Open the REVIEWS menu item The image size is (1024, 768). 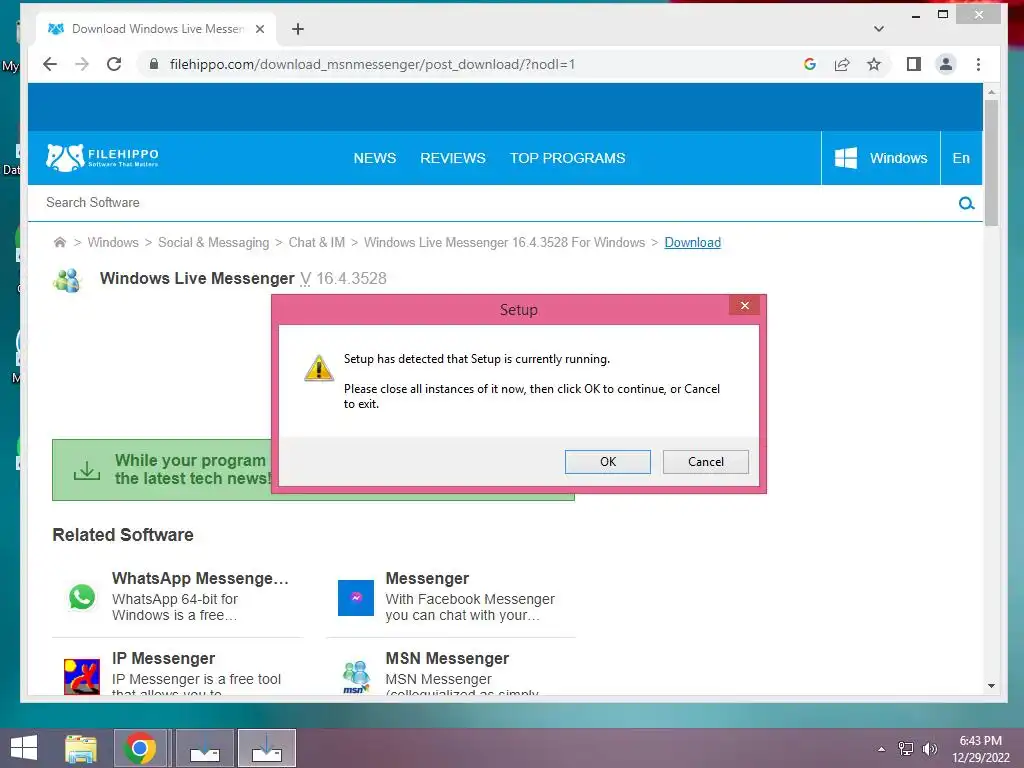pos(453,158)
